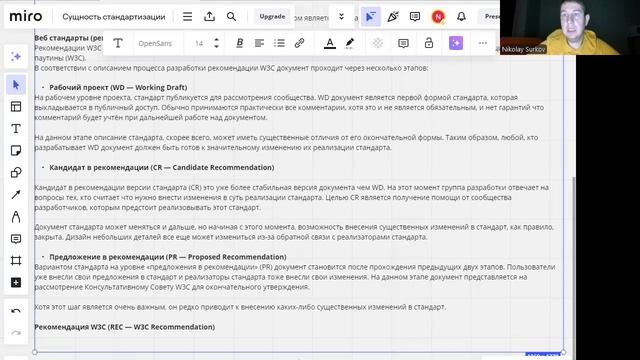The width and height of the screenshot is (640, 360).
Task: Open highlight color marker
Action: tap(349, 43)
